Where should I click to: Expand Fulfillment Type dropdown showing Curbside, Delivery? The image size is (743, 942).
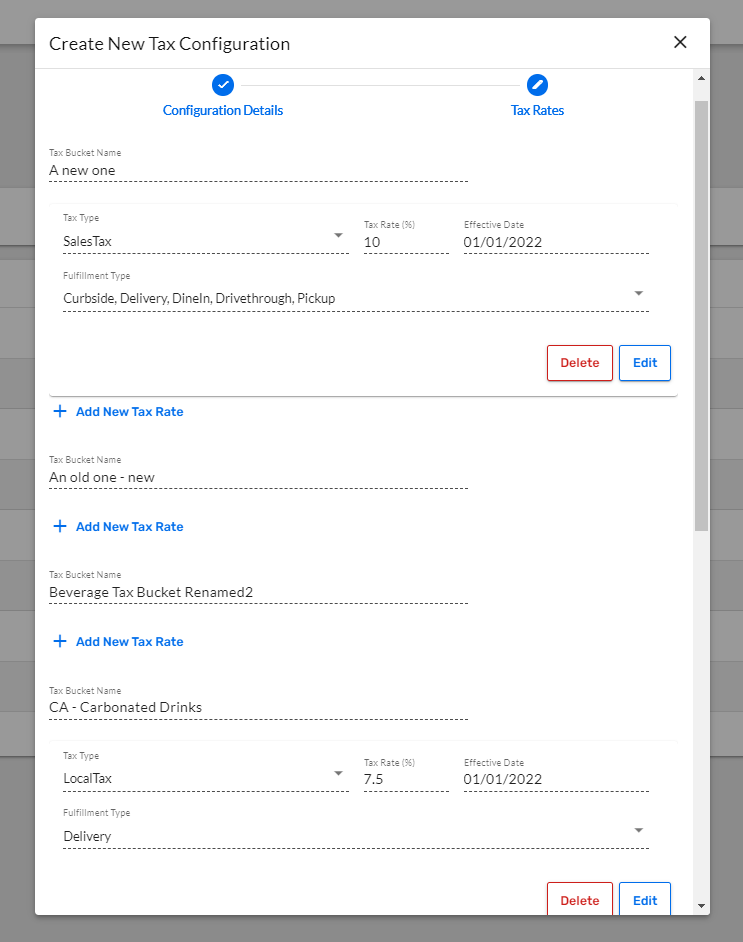356,298
